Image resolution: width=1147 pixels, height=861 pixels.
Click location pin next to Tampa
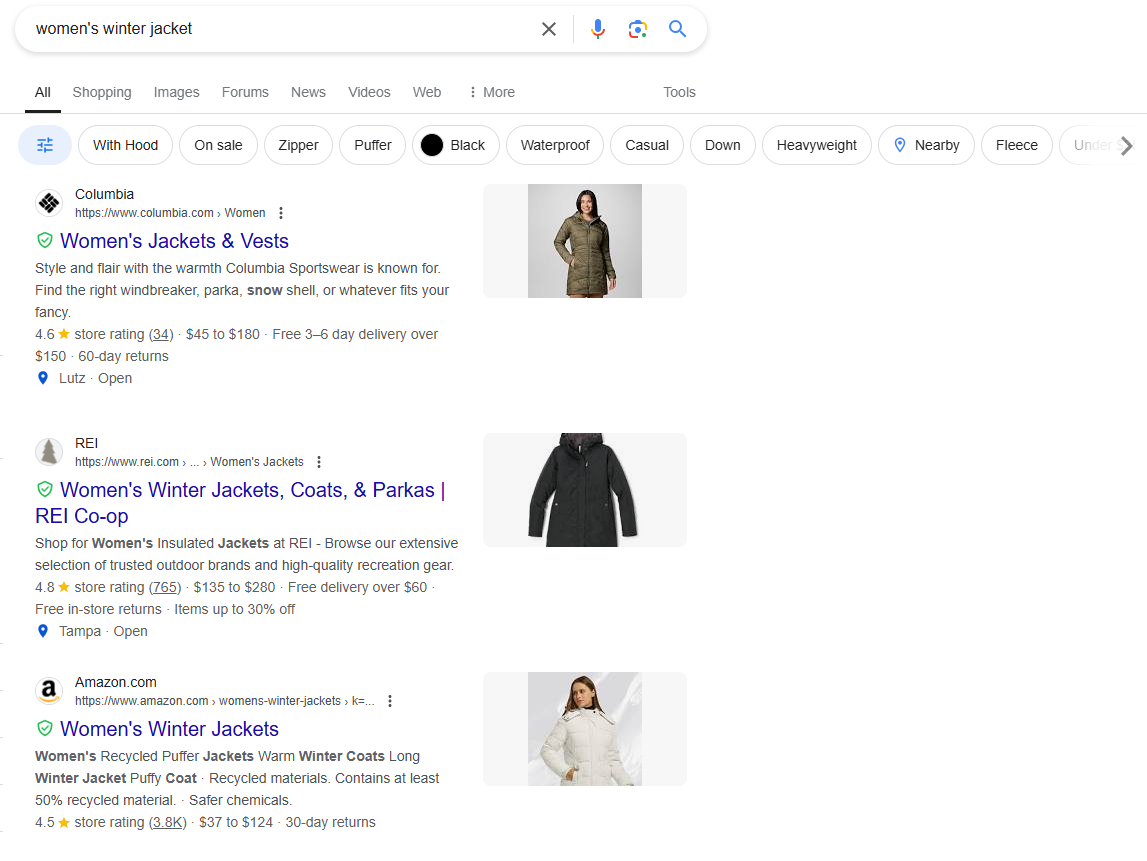point(43,631)
